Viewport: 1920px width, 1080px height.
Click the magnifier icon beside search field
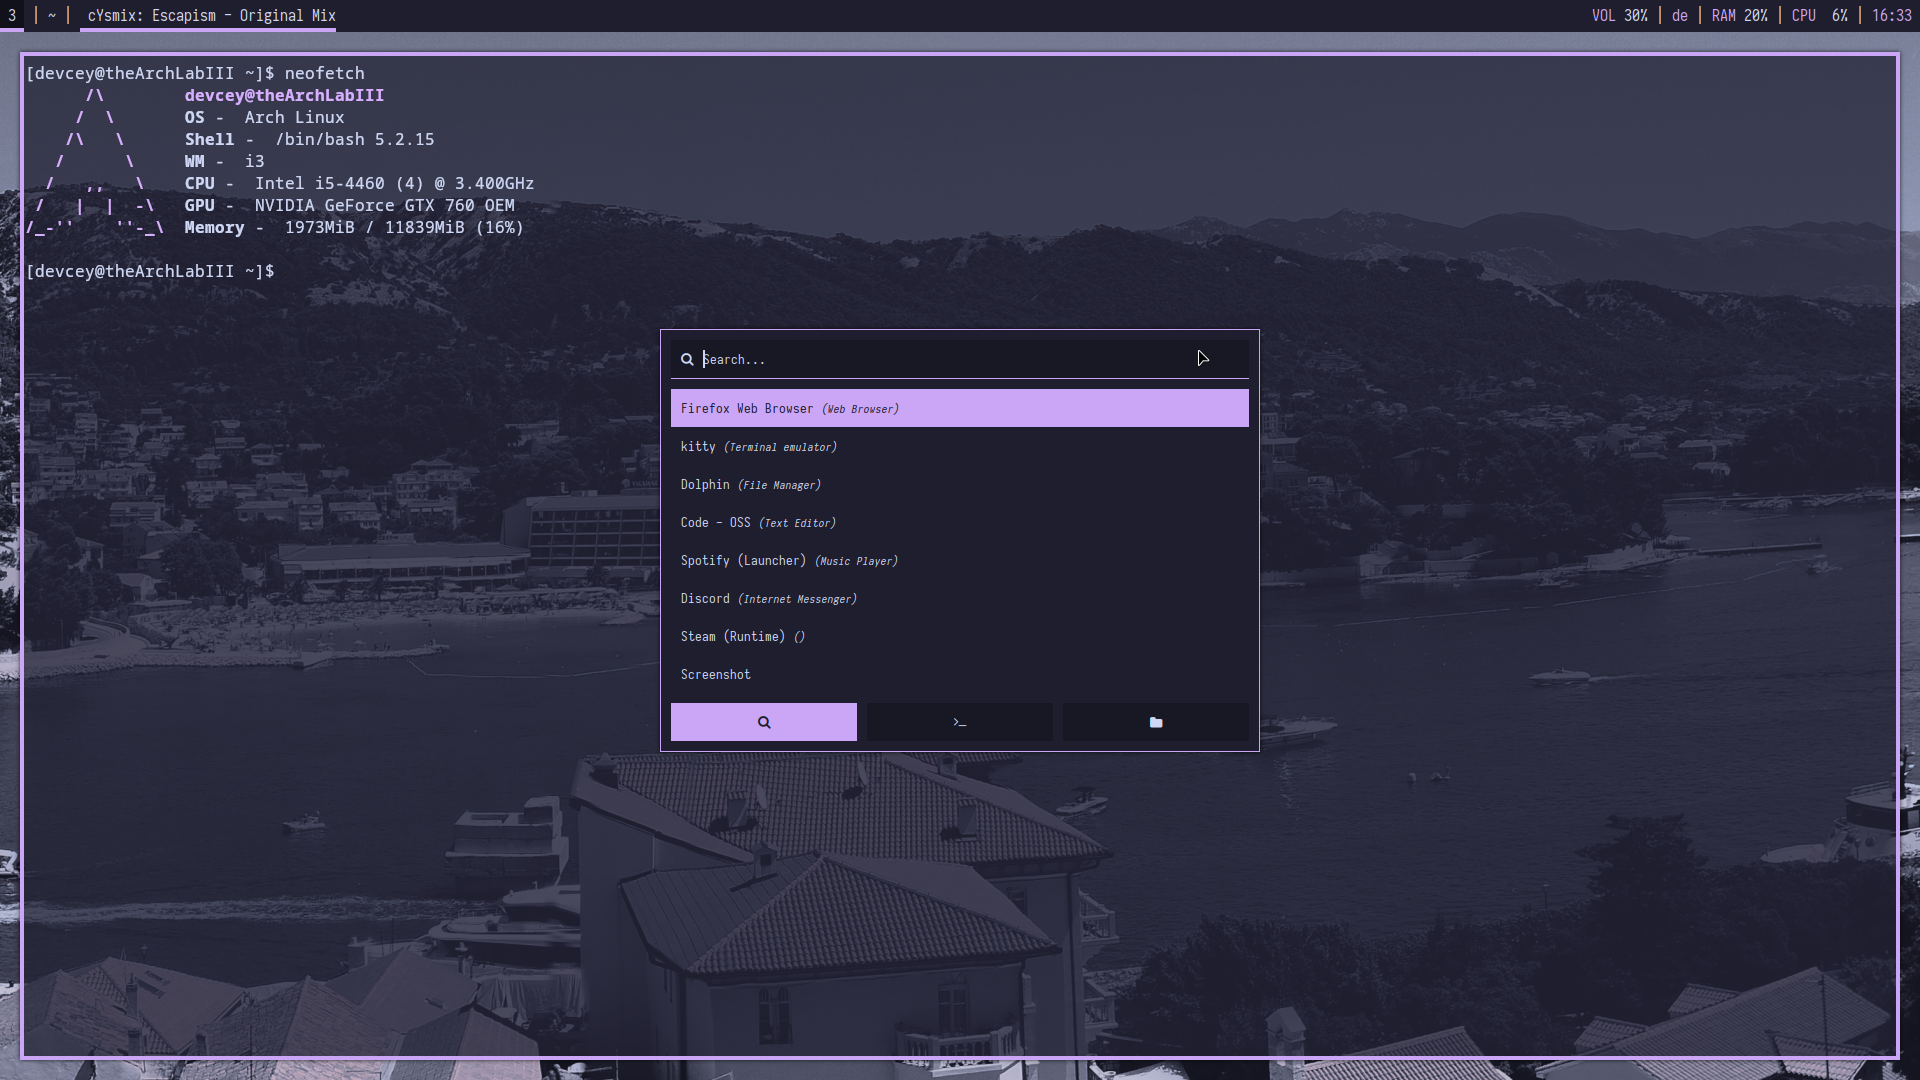click(x=687, y=359)
